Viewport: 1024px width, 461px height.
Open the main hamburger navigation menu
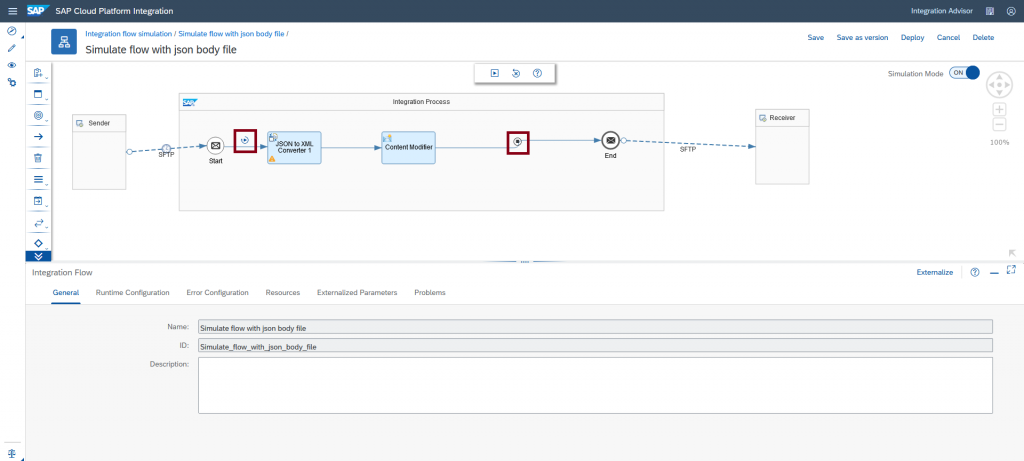pos(12,11)
